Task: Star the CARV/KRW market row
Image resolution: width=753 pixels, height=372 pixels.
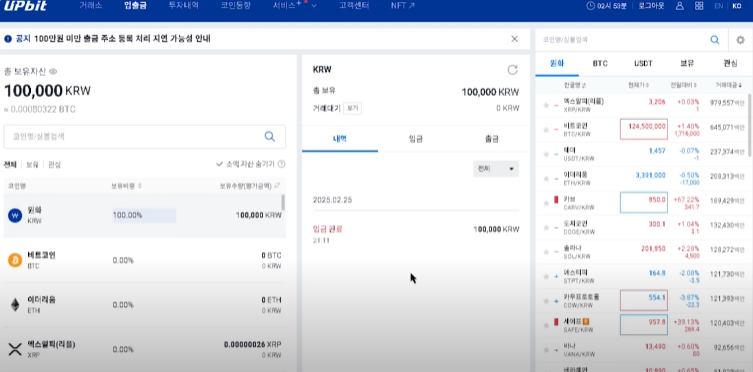Action: (546, 203)
